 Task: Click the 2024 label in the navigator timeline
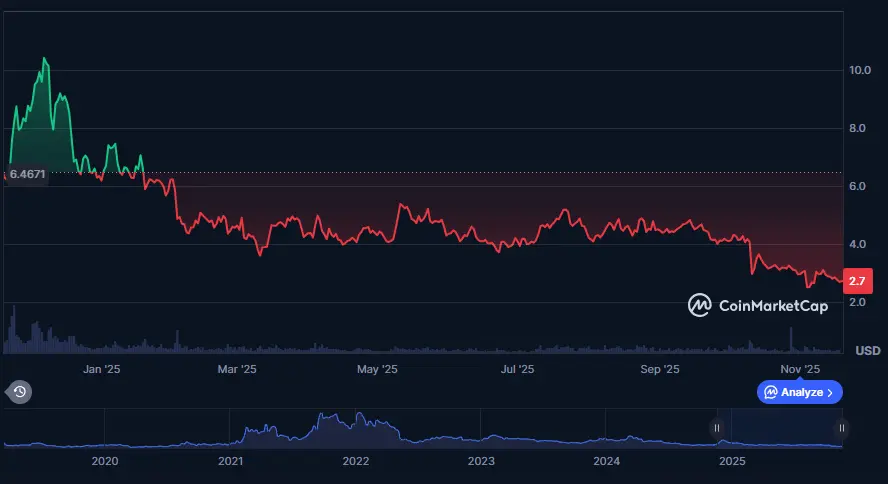607,461
